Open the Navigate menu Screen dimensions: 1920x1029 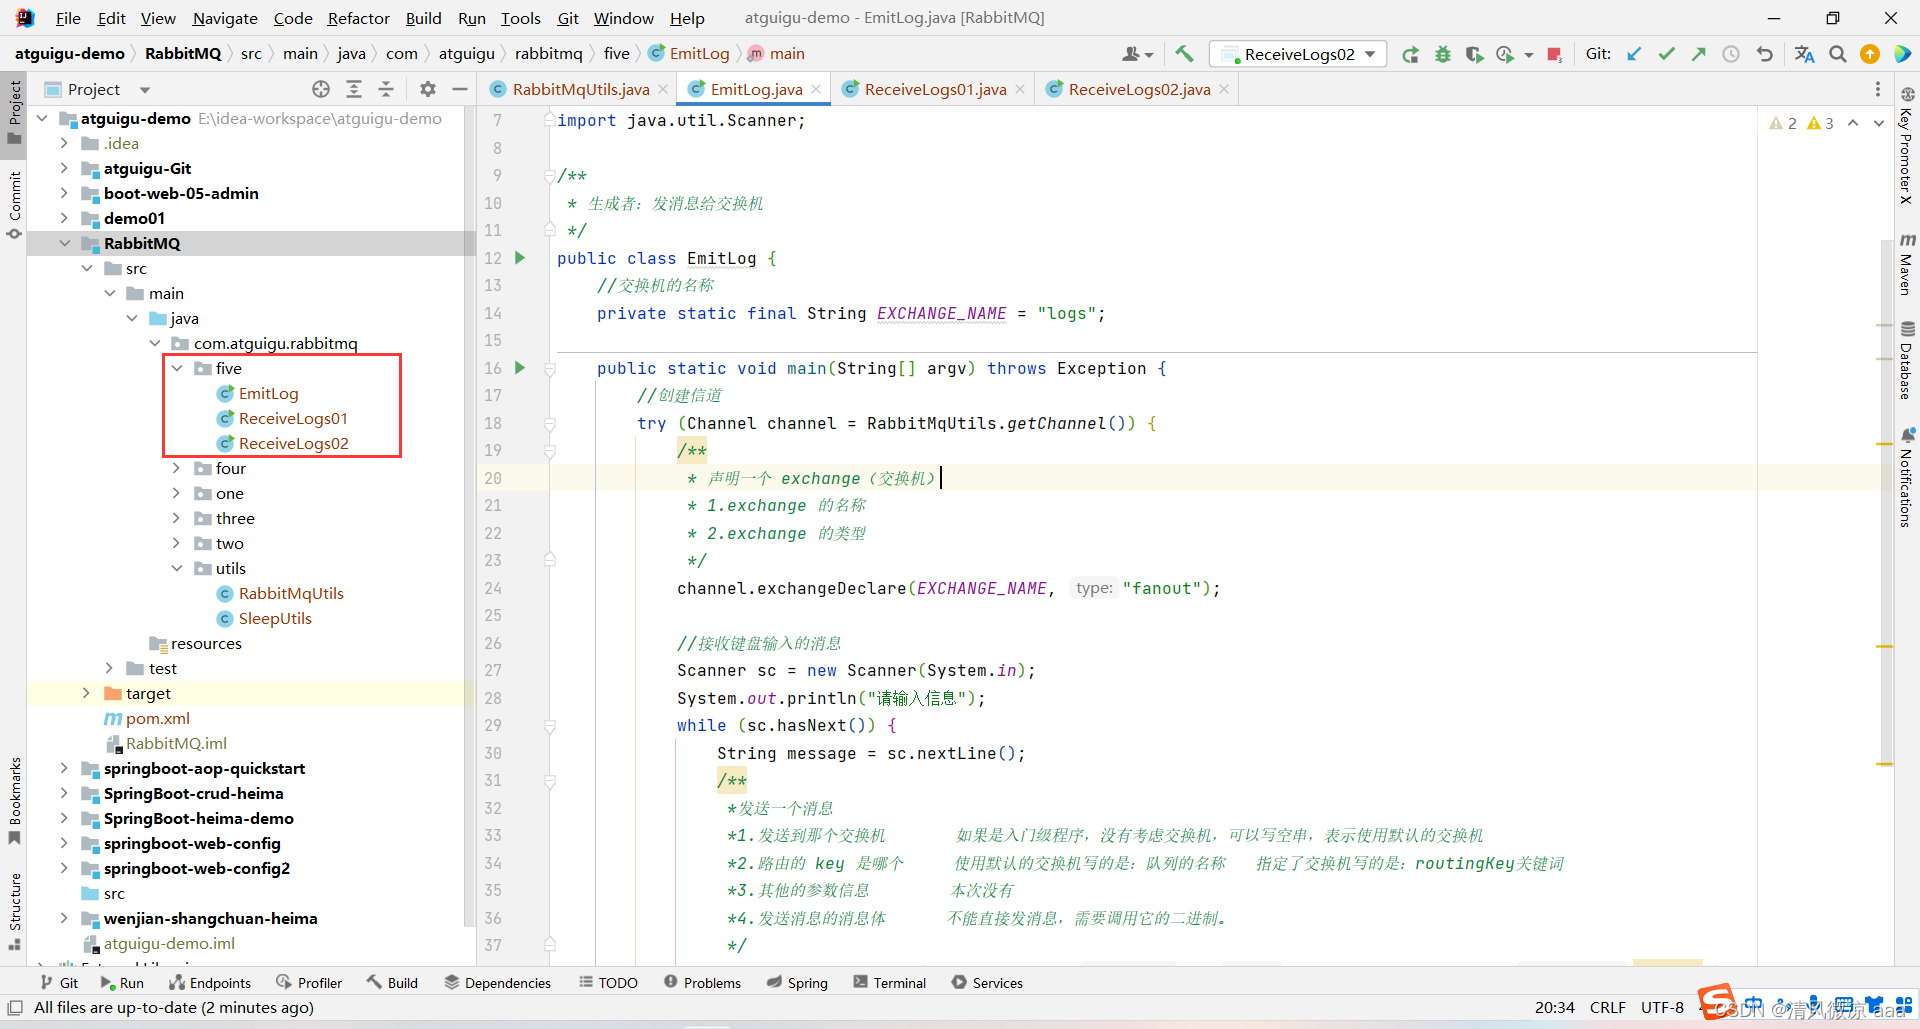pos(225,18)
